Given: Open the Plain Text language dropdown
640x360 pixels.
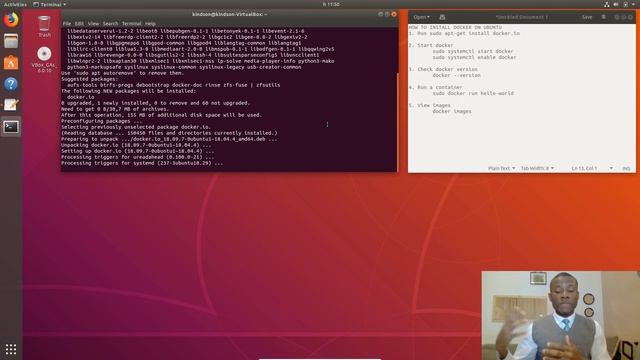Looking at the screenshot, I should pos(501,168).
